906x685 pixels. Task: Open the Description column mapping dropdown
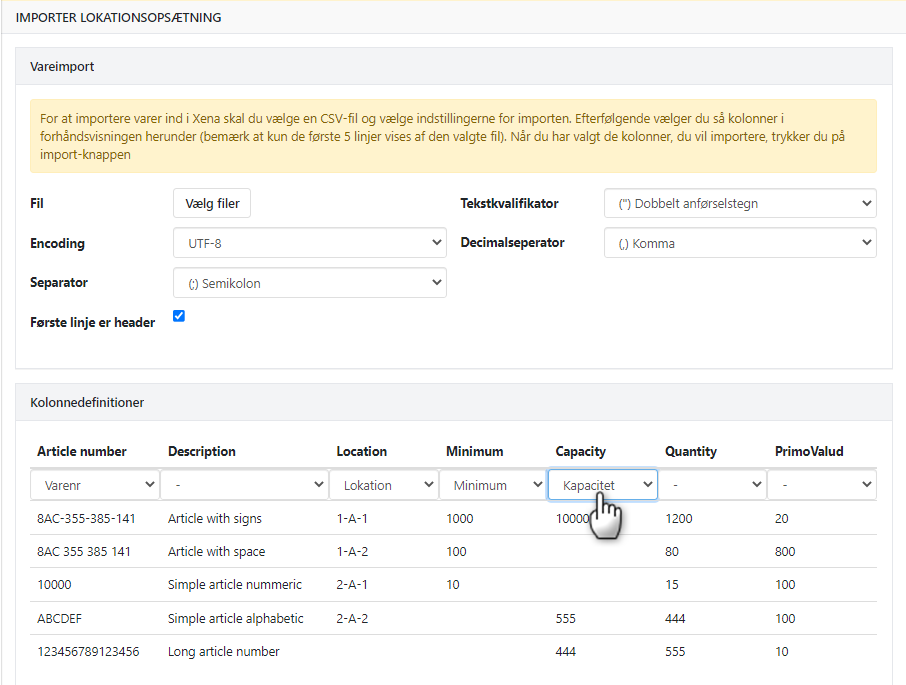245,485
